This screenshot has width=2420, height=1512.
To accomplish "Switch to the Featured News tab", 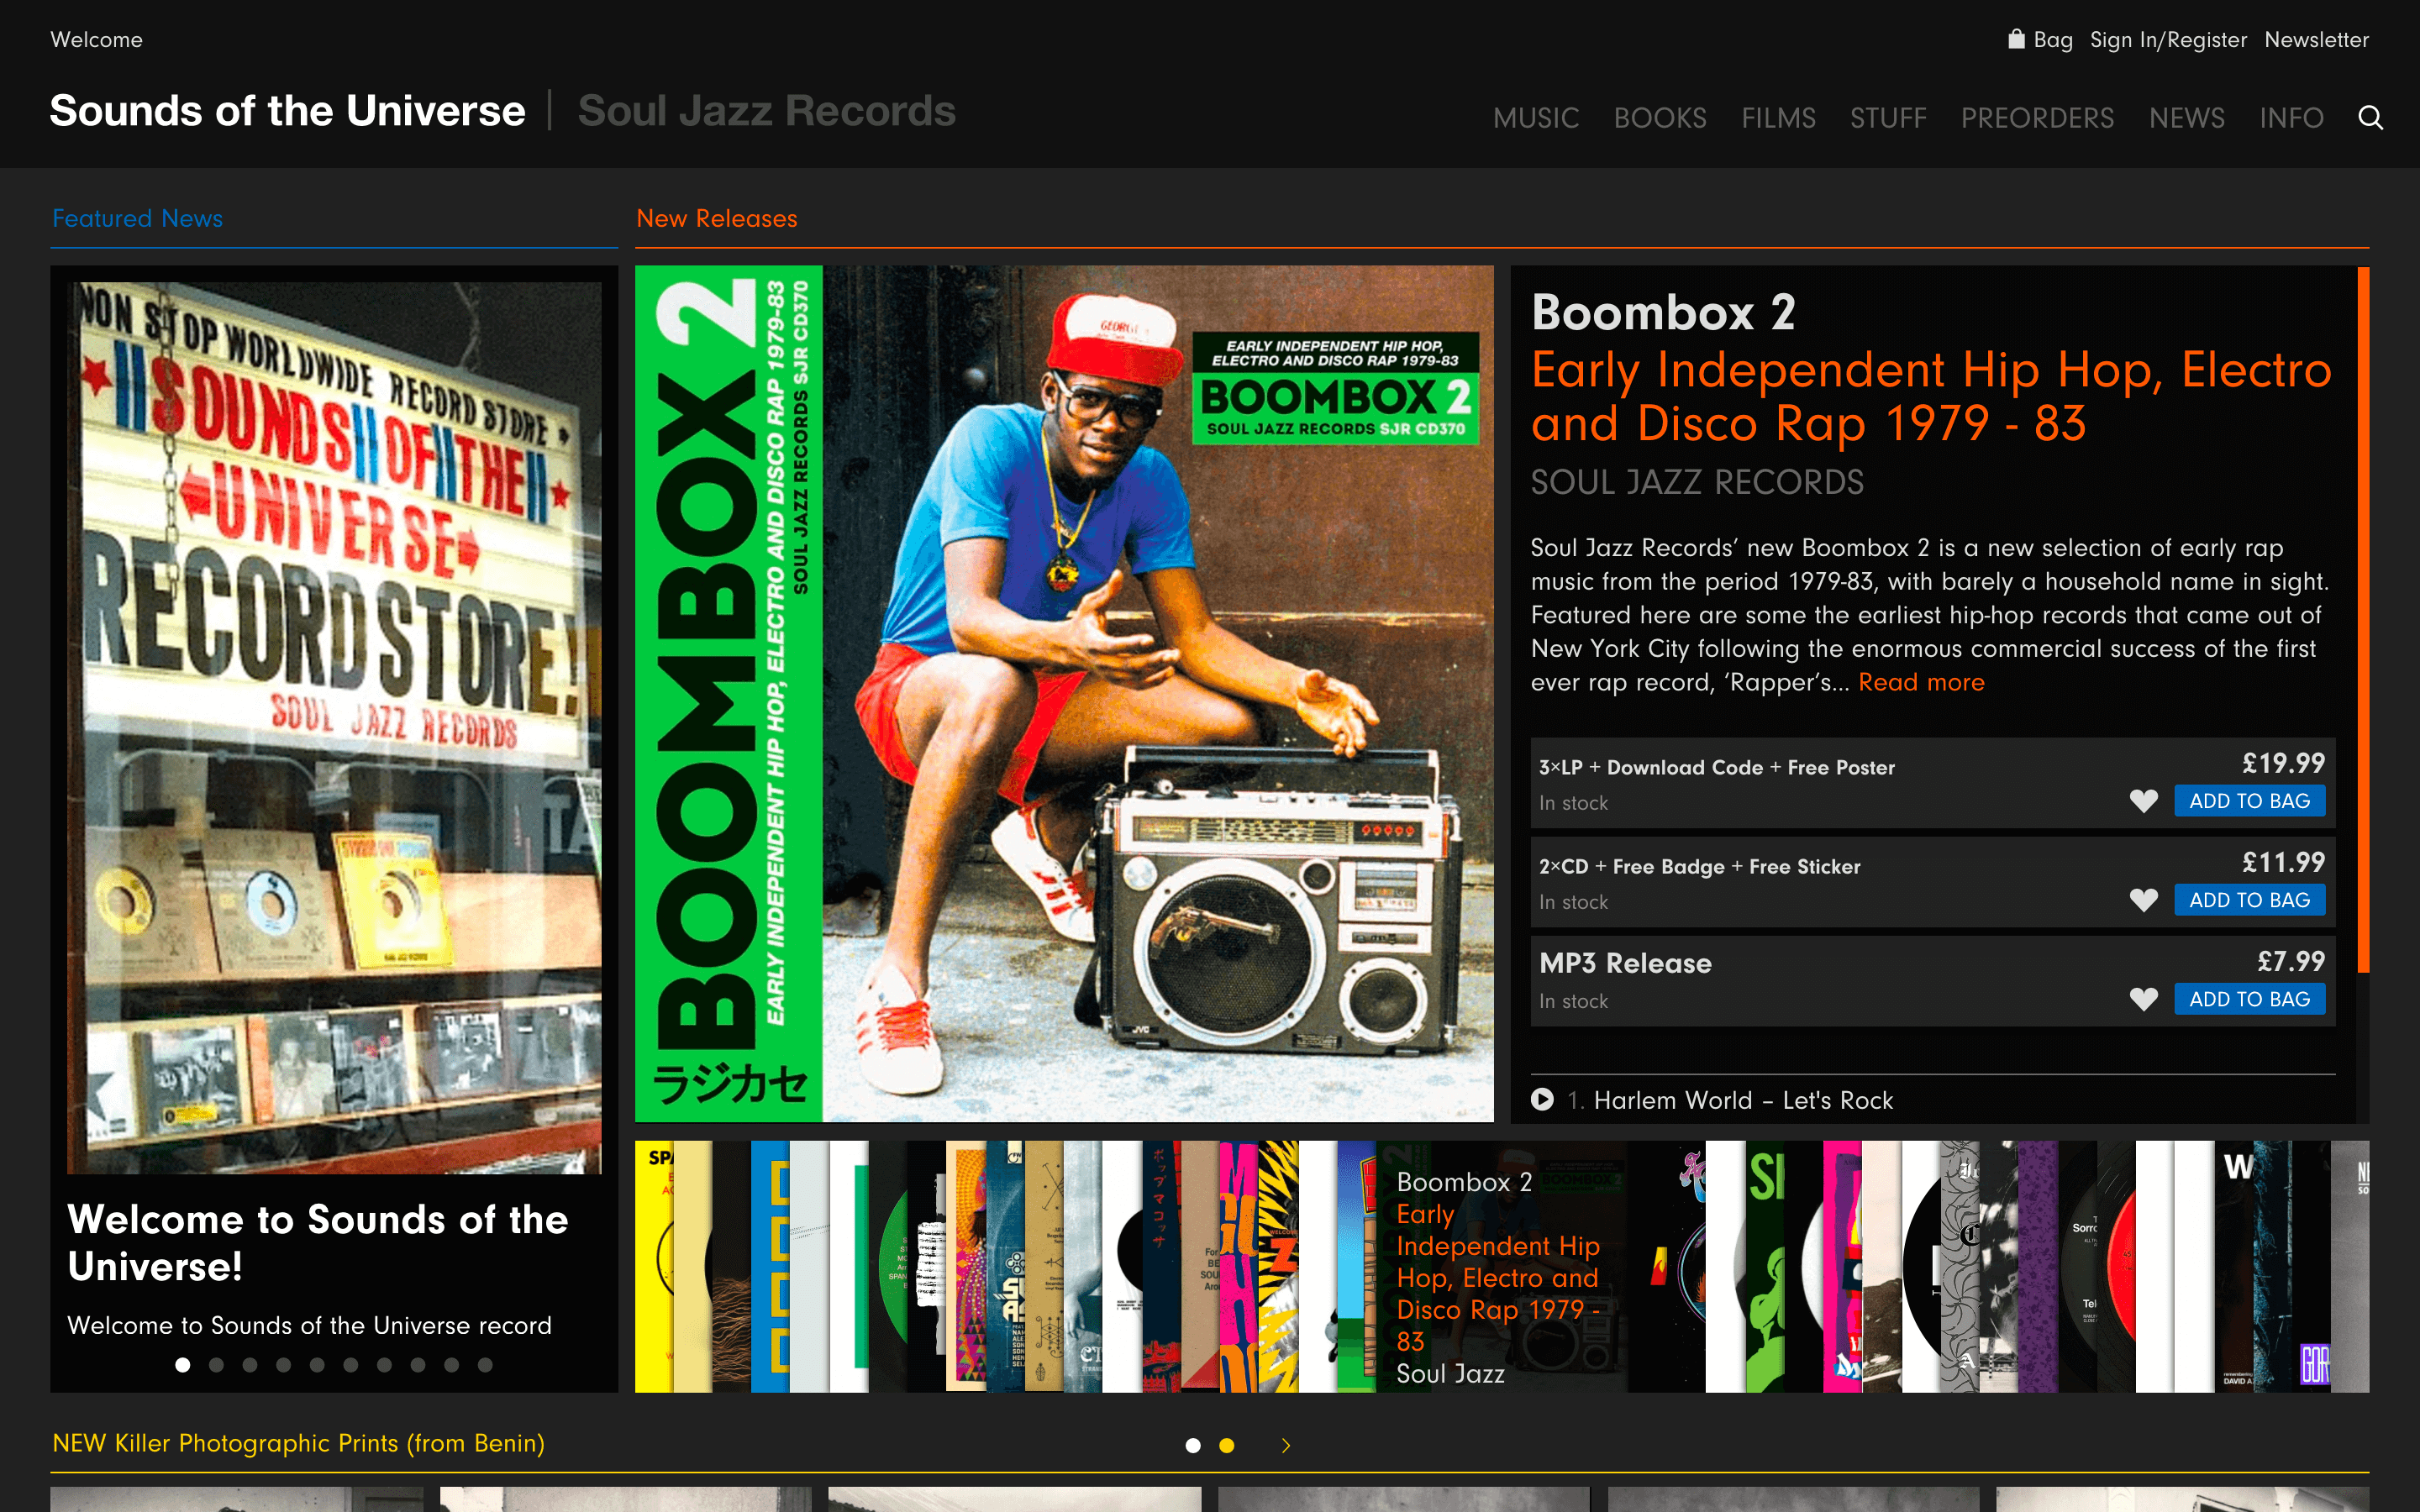I will click(x=137, y=218).
